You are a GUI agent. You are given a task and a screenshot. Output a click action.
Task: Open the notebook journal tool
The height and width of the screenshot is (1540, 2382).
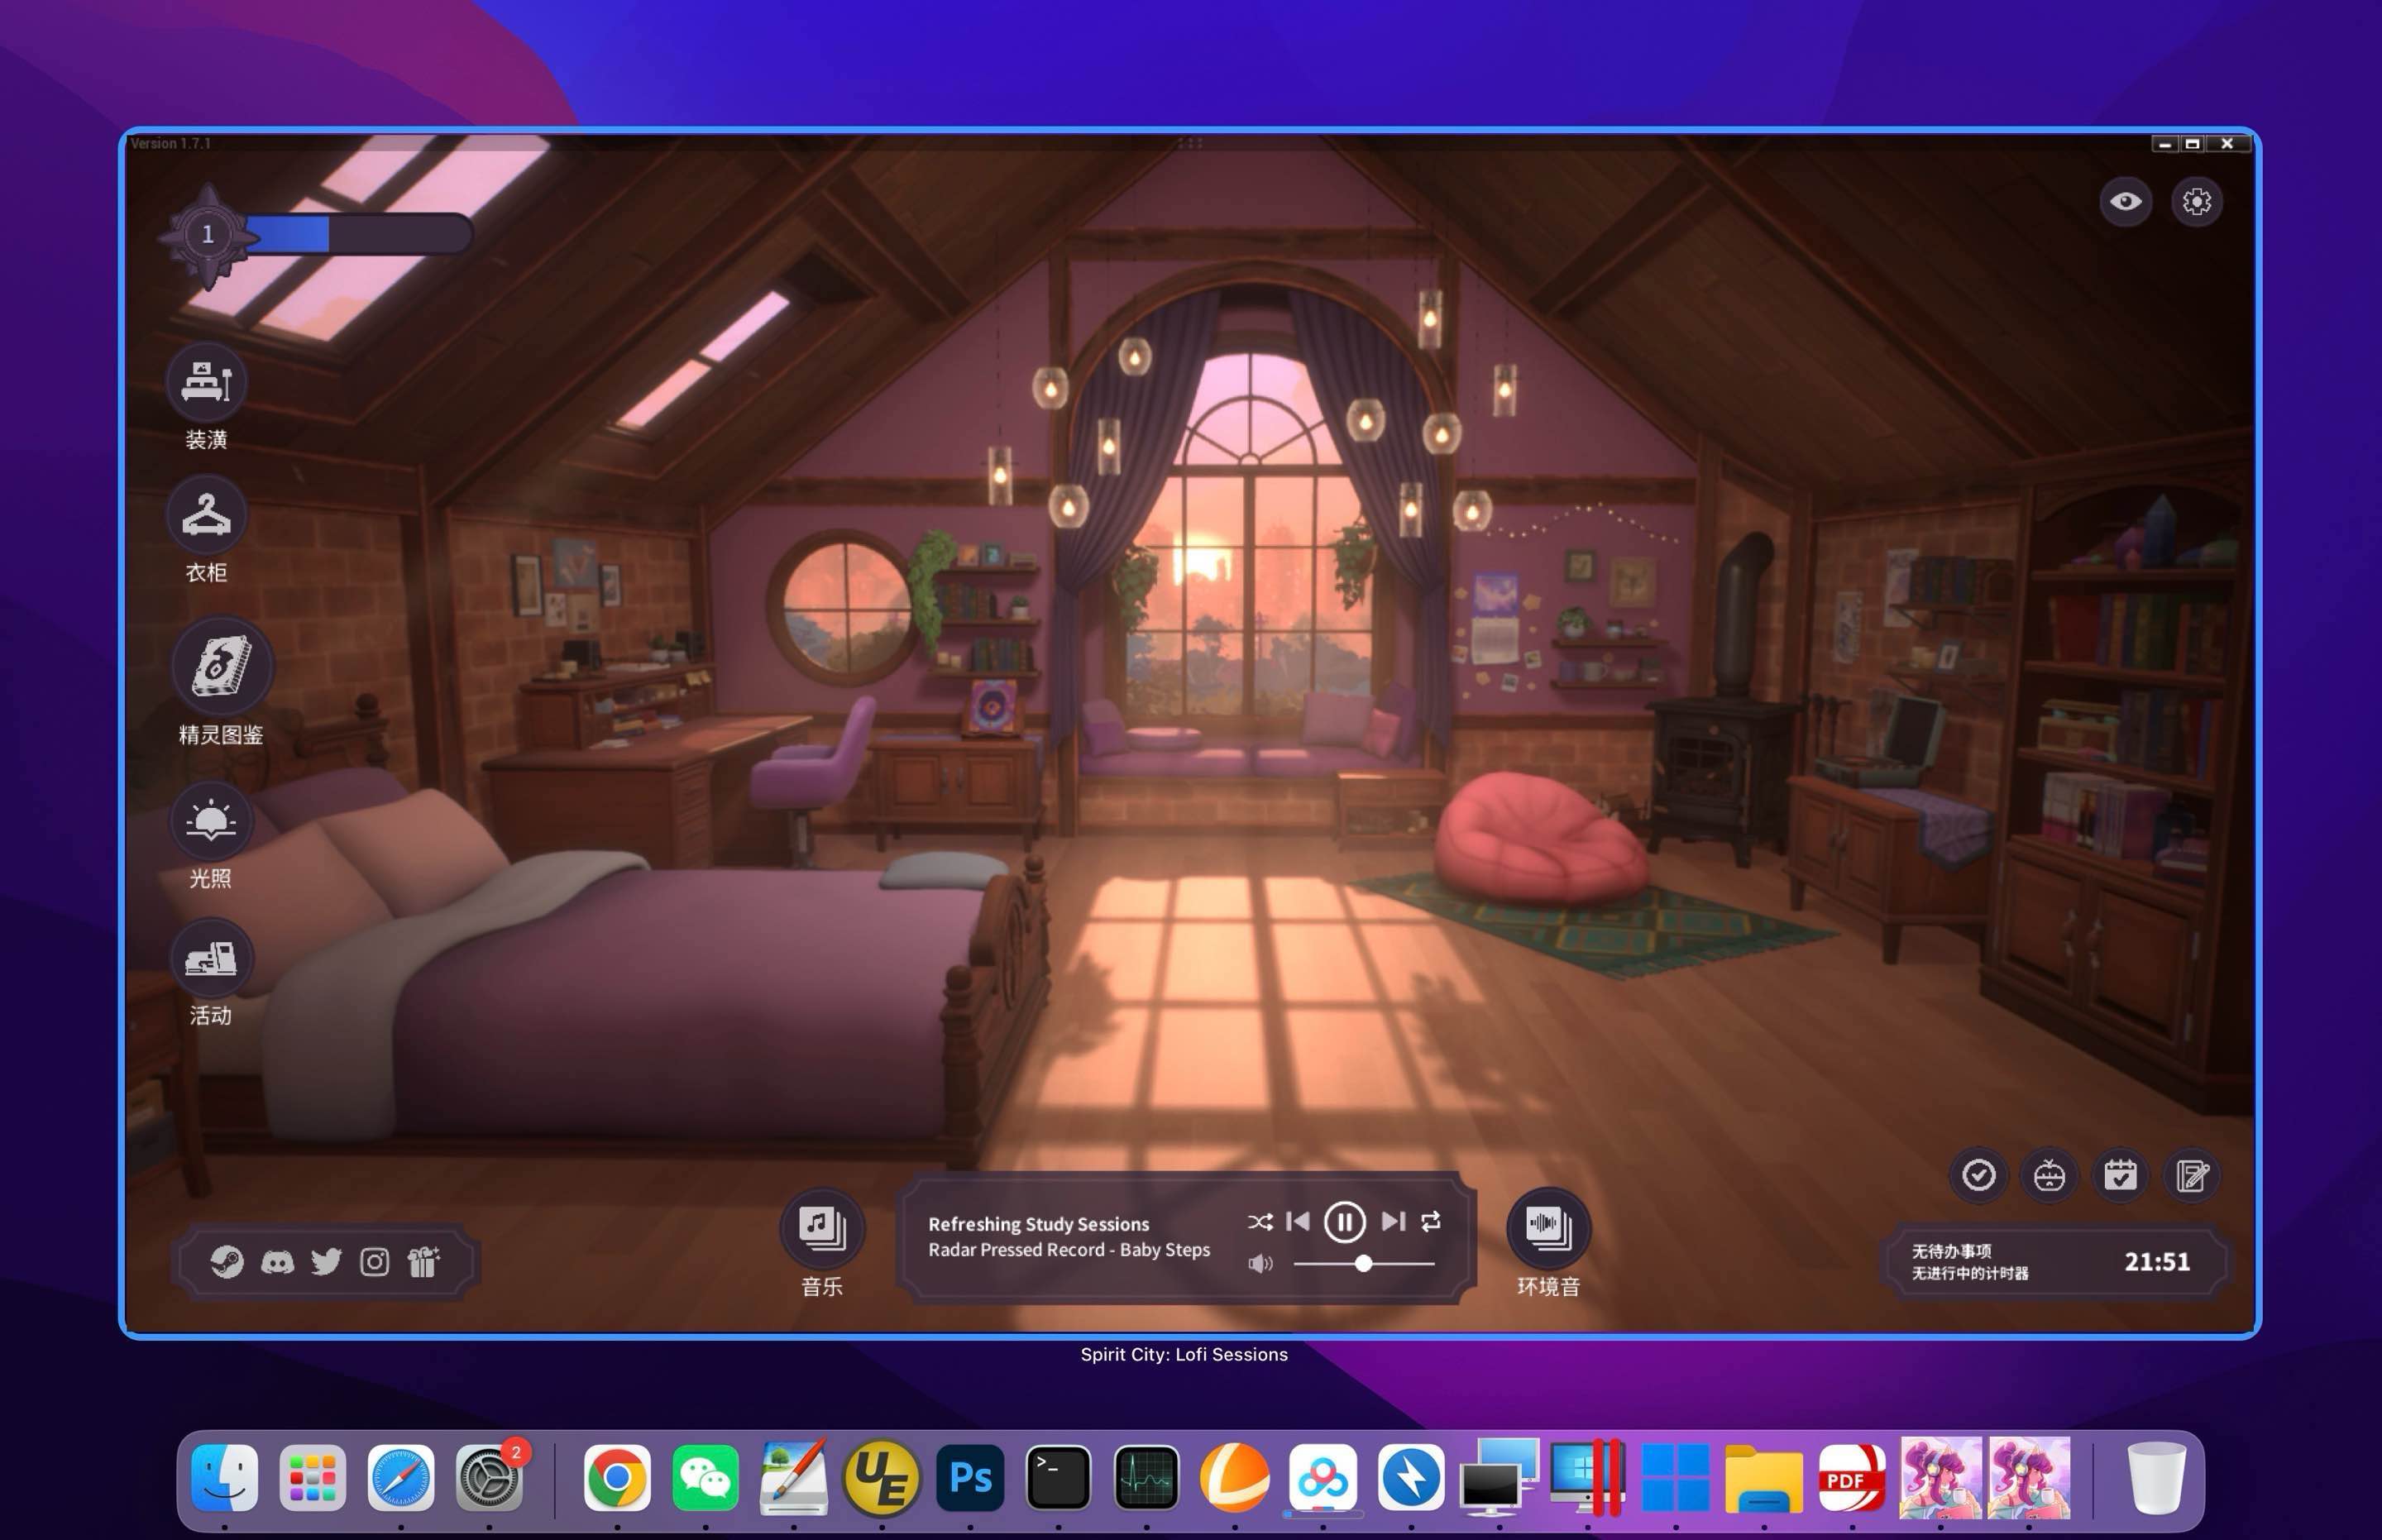coord(2192,1175)
